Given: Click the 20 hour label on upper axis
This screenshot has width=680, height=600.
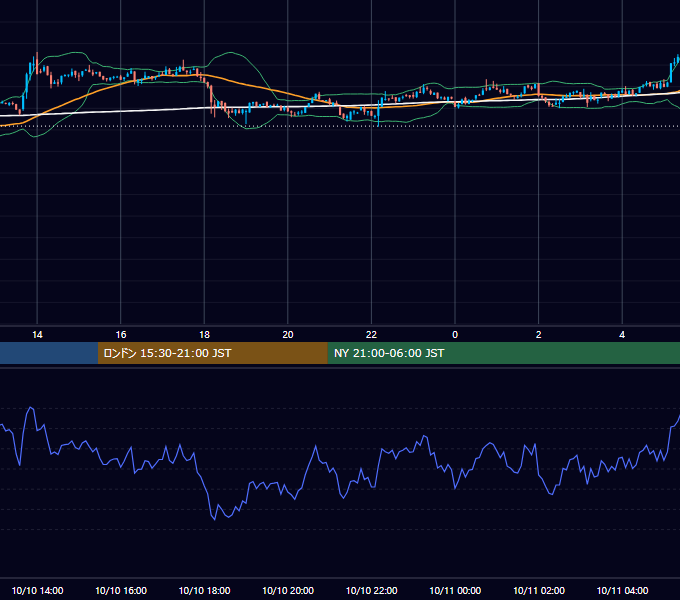Looking at the screenshot, I should pos(288,335).
